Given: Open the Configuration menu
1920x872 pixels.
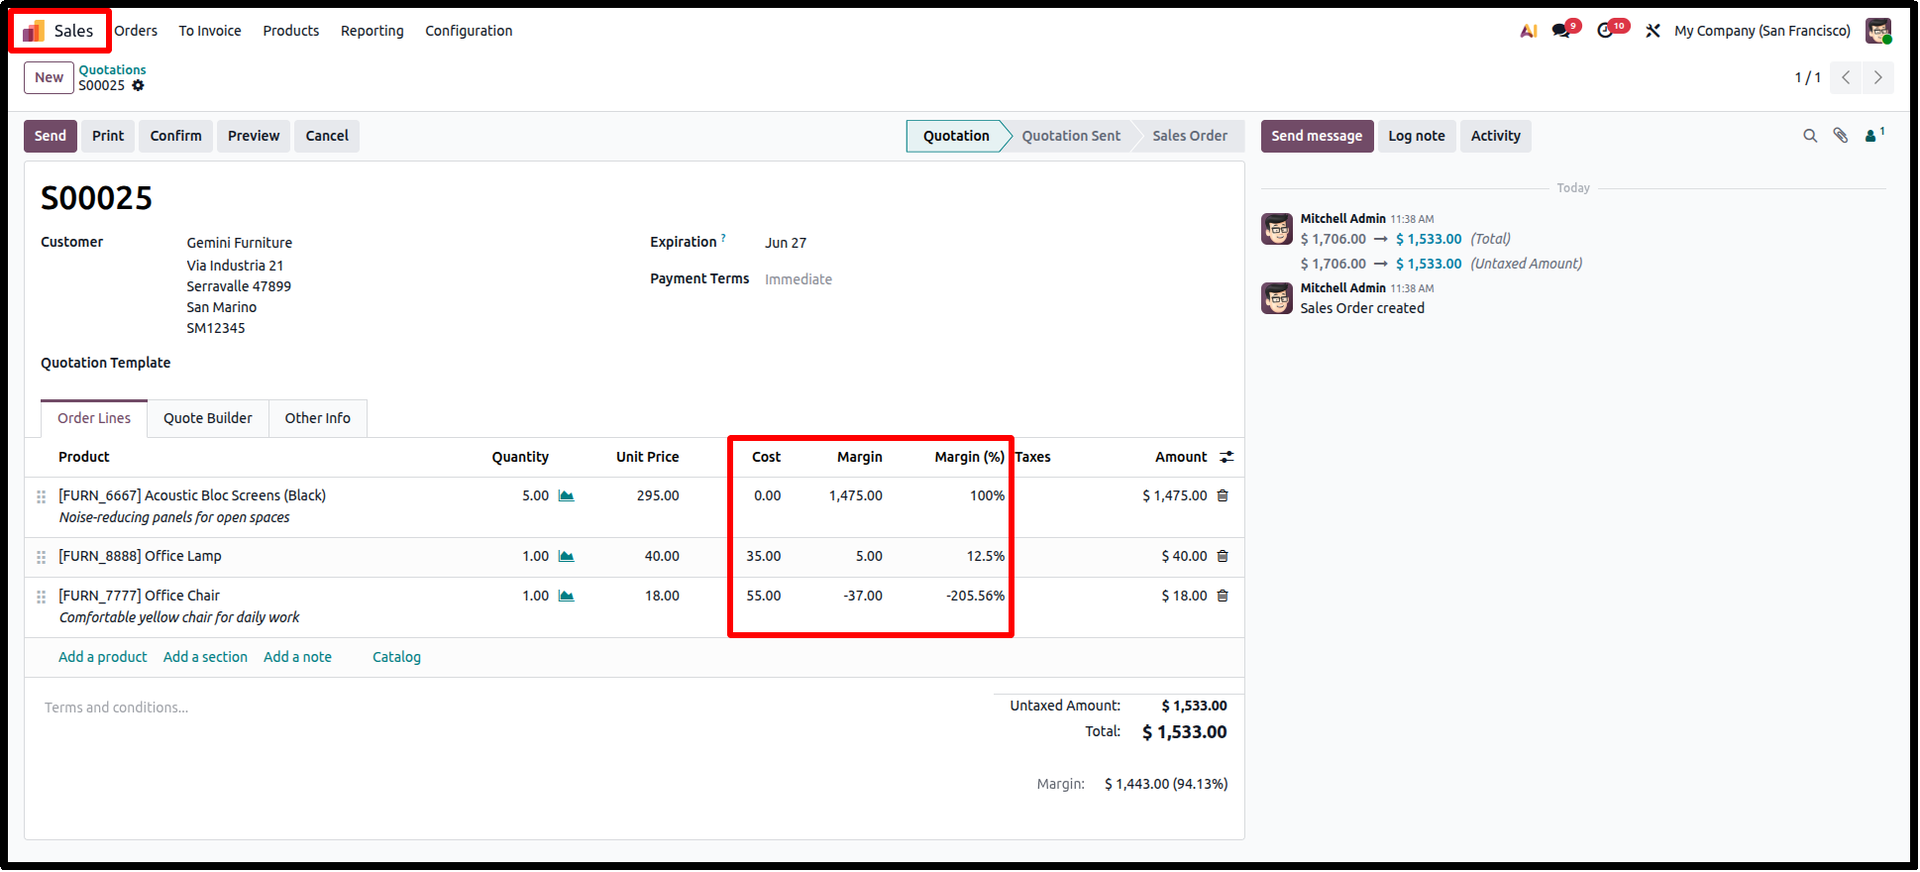Looking at the screenshot, I should click(469, 31).
